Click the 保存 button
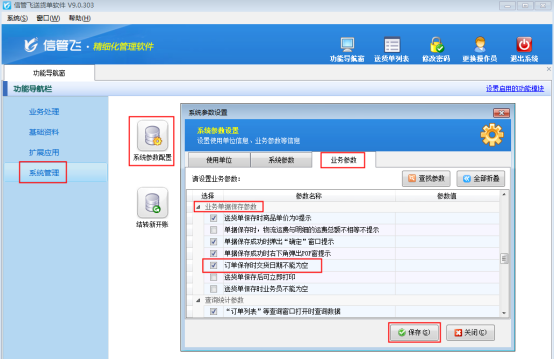The width and height of the screenshot is (554, 360). click(x=414, y=332)
